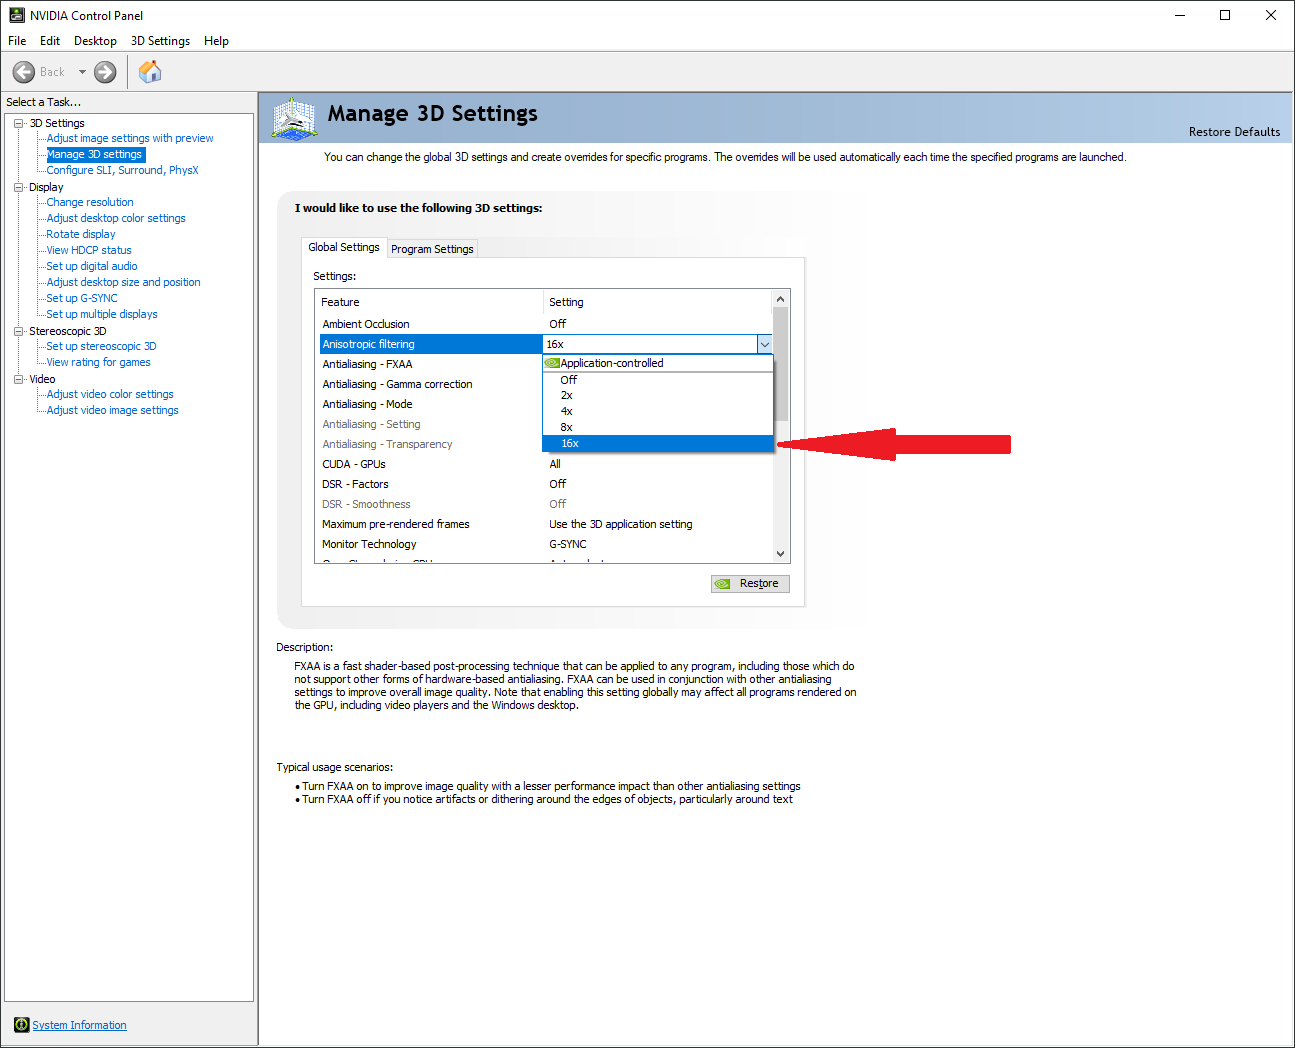
Task: Select Antialiasing - Gamma correction row
Action: click(430, 384)
